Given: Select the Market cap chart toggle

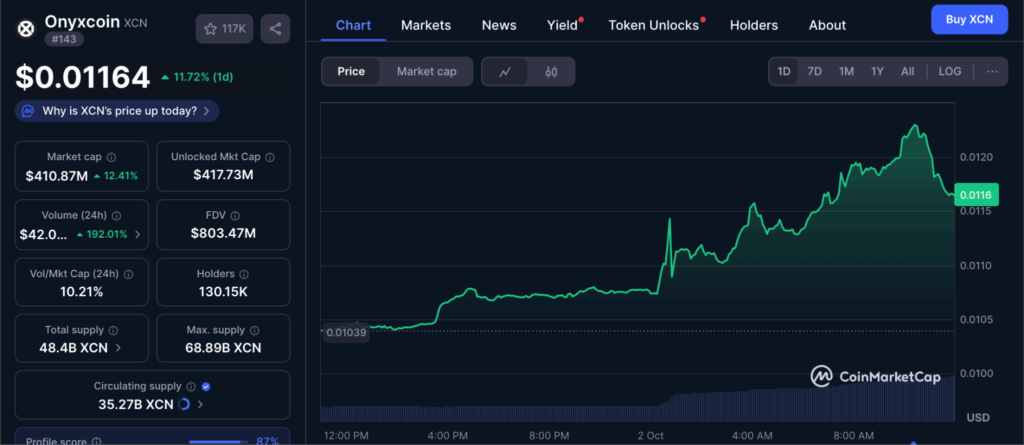Looking at the screenshot, I should (x=426, y=72).
